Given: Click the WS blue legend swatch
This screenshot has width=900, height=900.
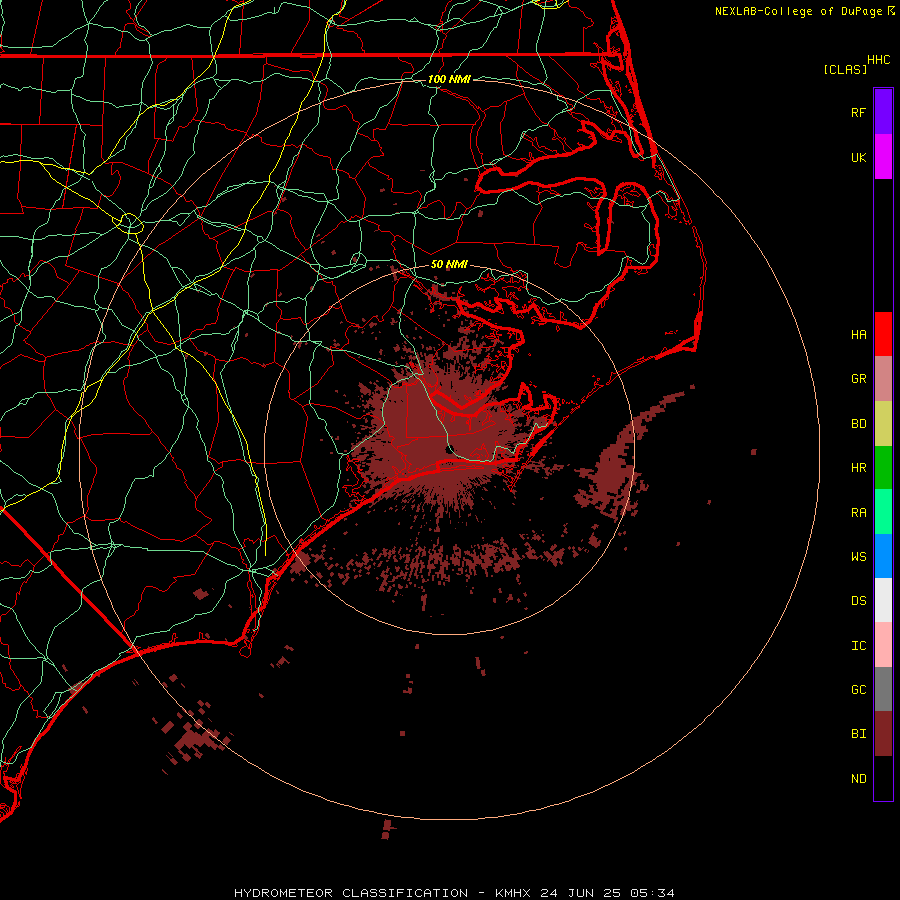Looking at the screenshot, I should 883,556.
